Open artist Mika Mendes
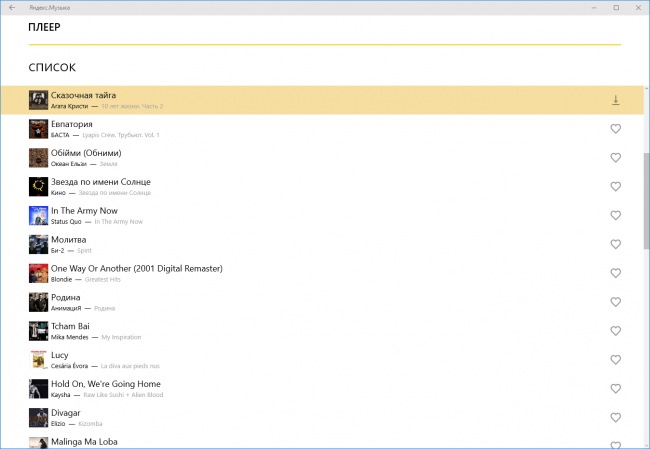This screenshot has width=650, height=449. click(x=70, y=337)
